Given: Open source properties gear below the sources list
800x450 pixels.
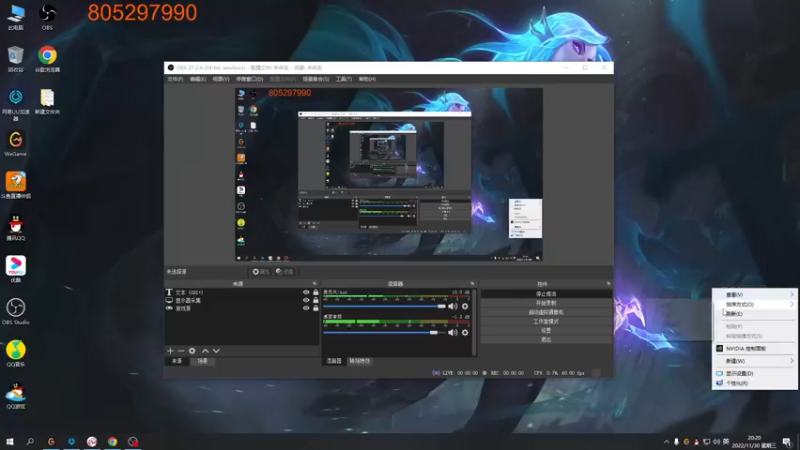Looking at the screenshot, I should [192, 351].
